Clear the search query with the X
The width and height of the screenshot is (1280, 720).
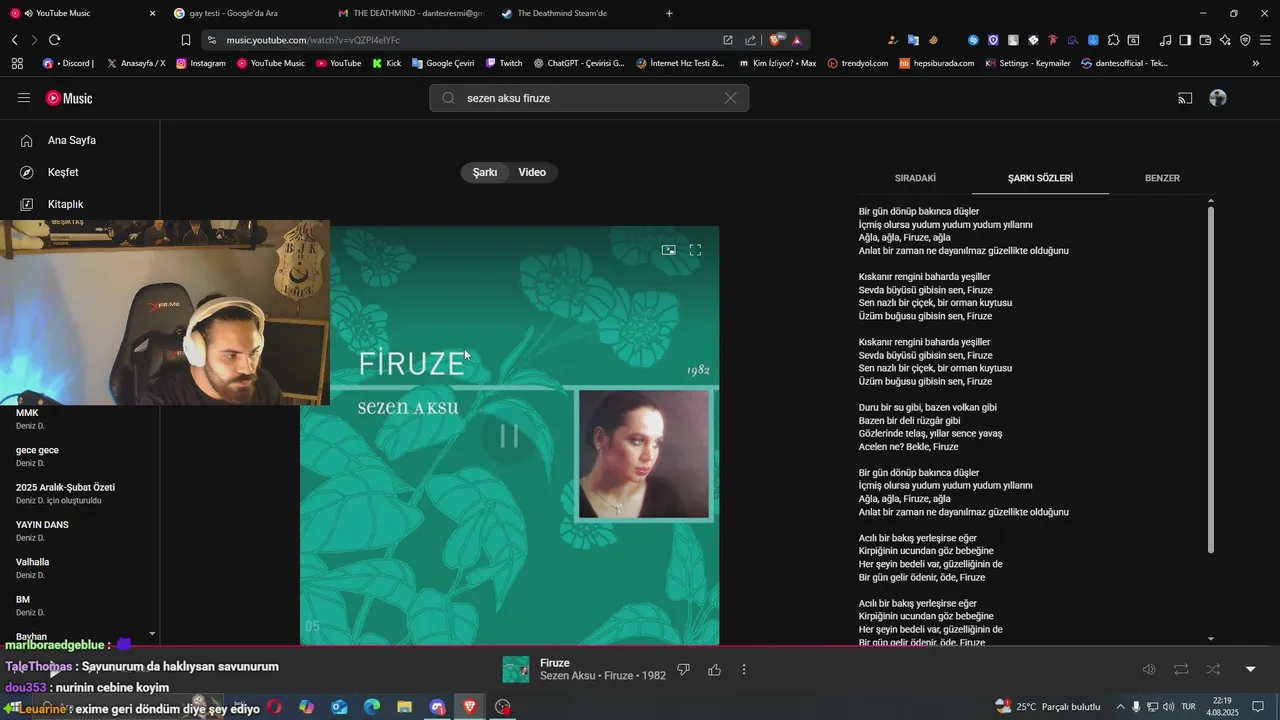tap(730, 98)
